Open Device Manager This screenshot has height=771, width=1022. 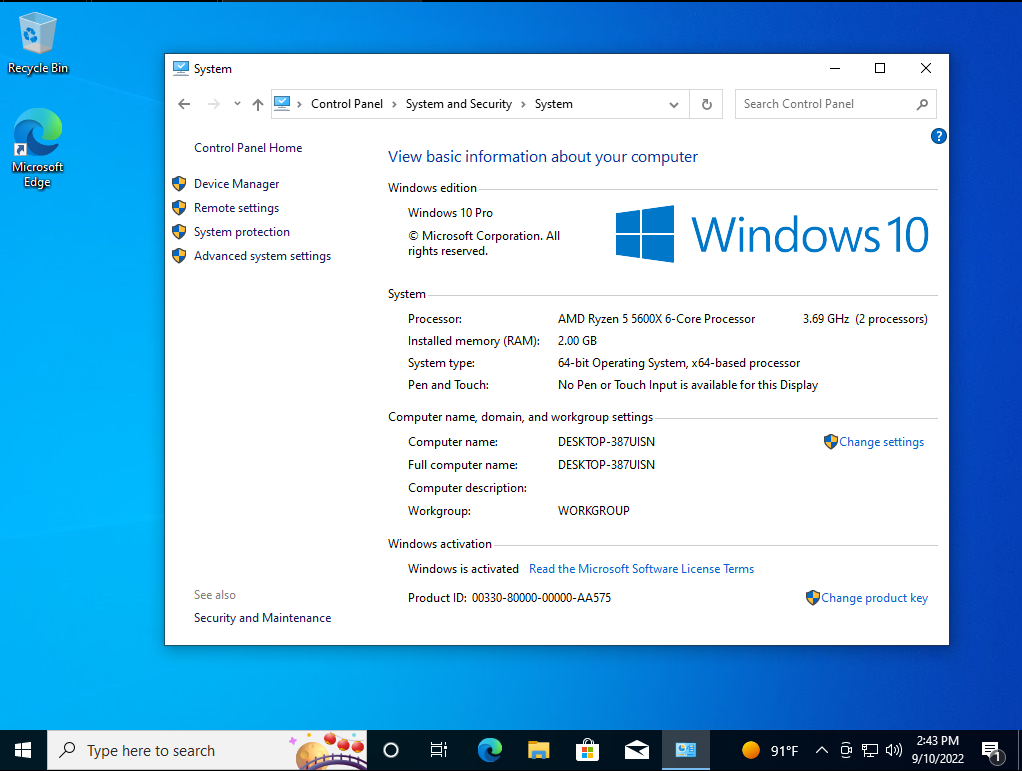[x=237, y=184]
